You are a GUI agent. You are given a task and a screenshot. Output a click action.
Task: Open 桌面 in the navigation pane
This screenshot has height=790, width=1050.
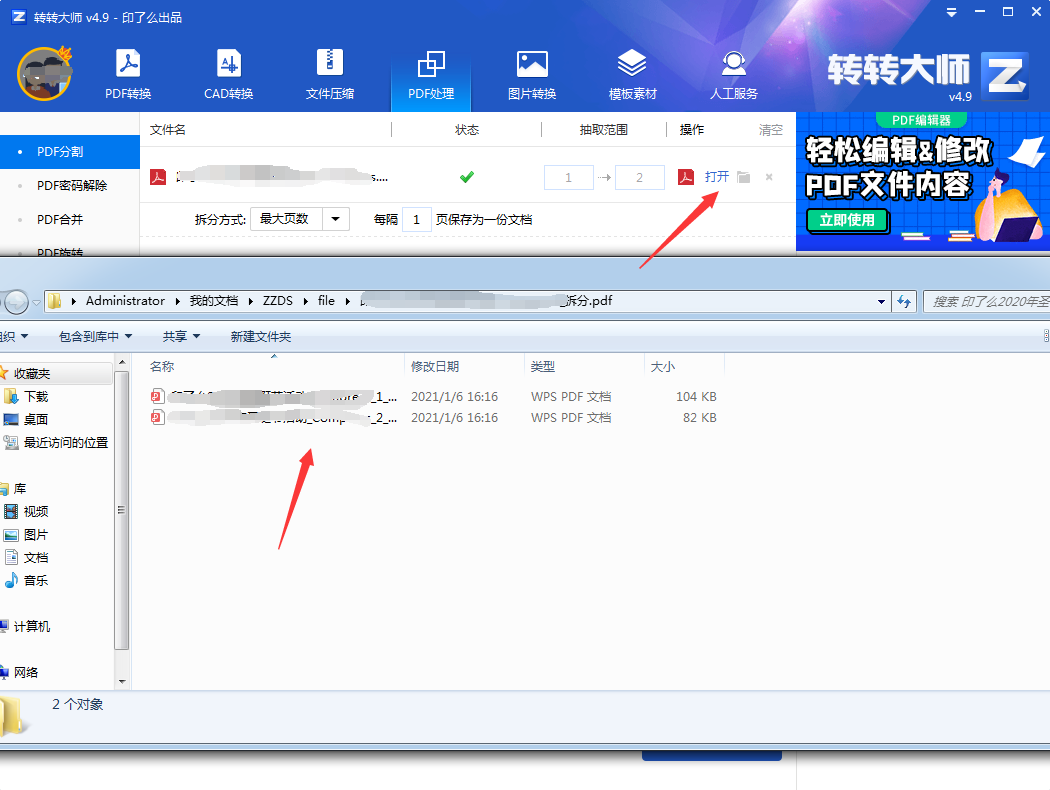click(x=36, y=419)
